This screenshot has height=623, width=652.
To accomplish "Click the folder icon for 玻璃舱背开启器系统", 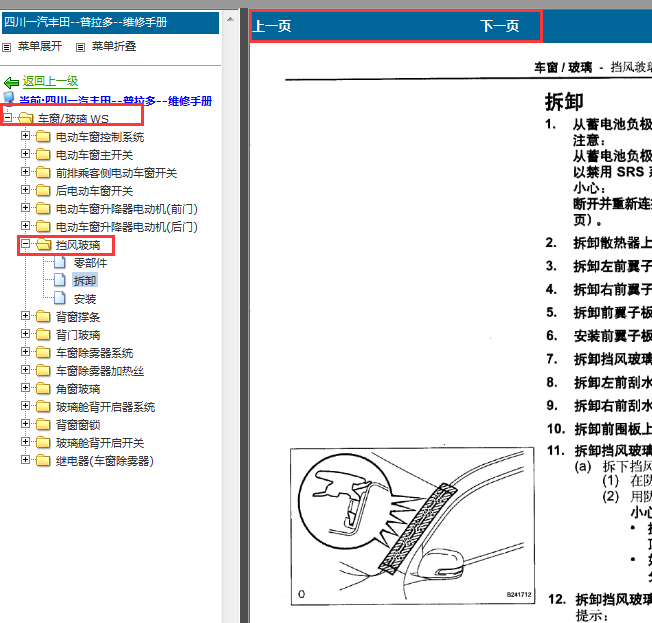I will (43, 406).
